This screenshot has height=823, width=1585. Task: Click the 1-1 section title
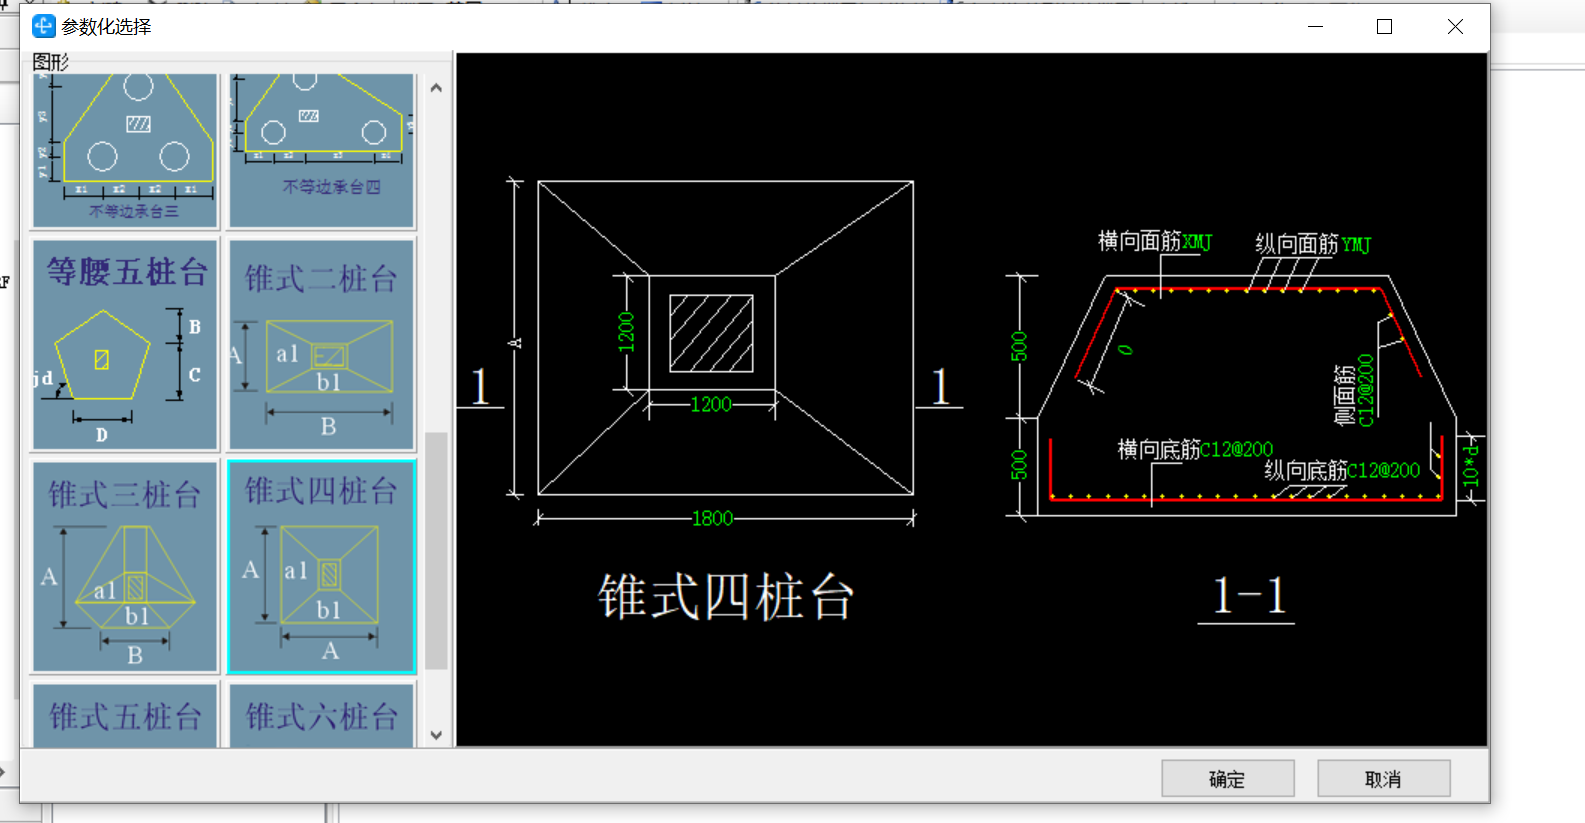pos(1247,597)
